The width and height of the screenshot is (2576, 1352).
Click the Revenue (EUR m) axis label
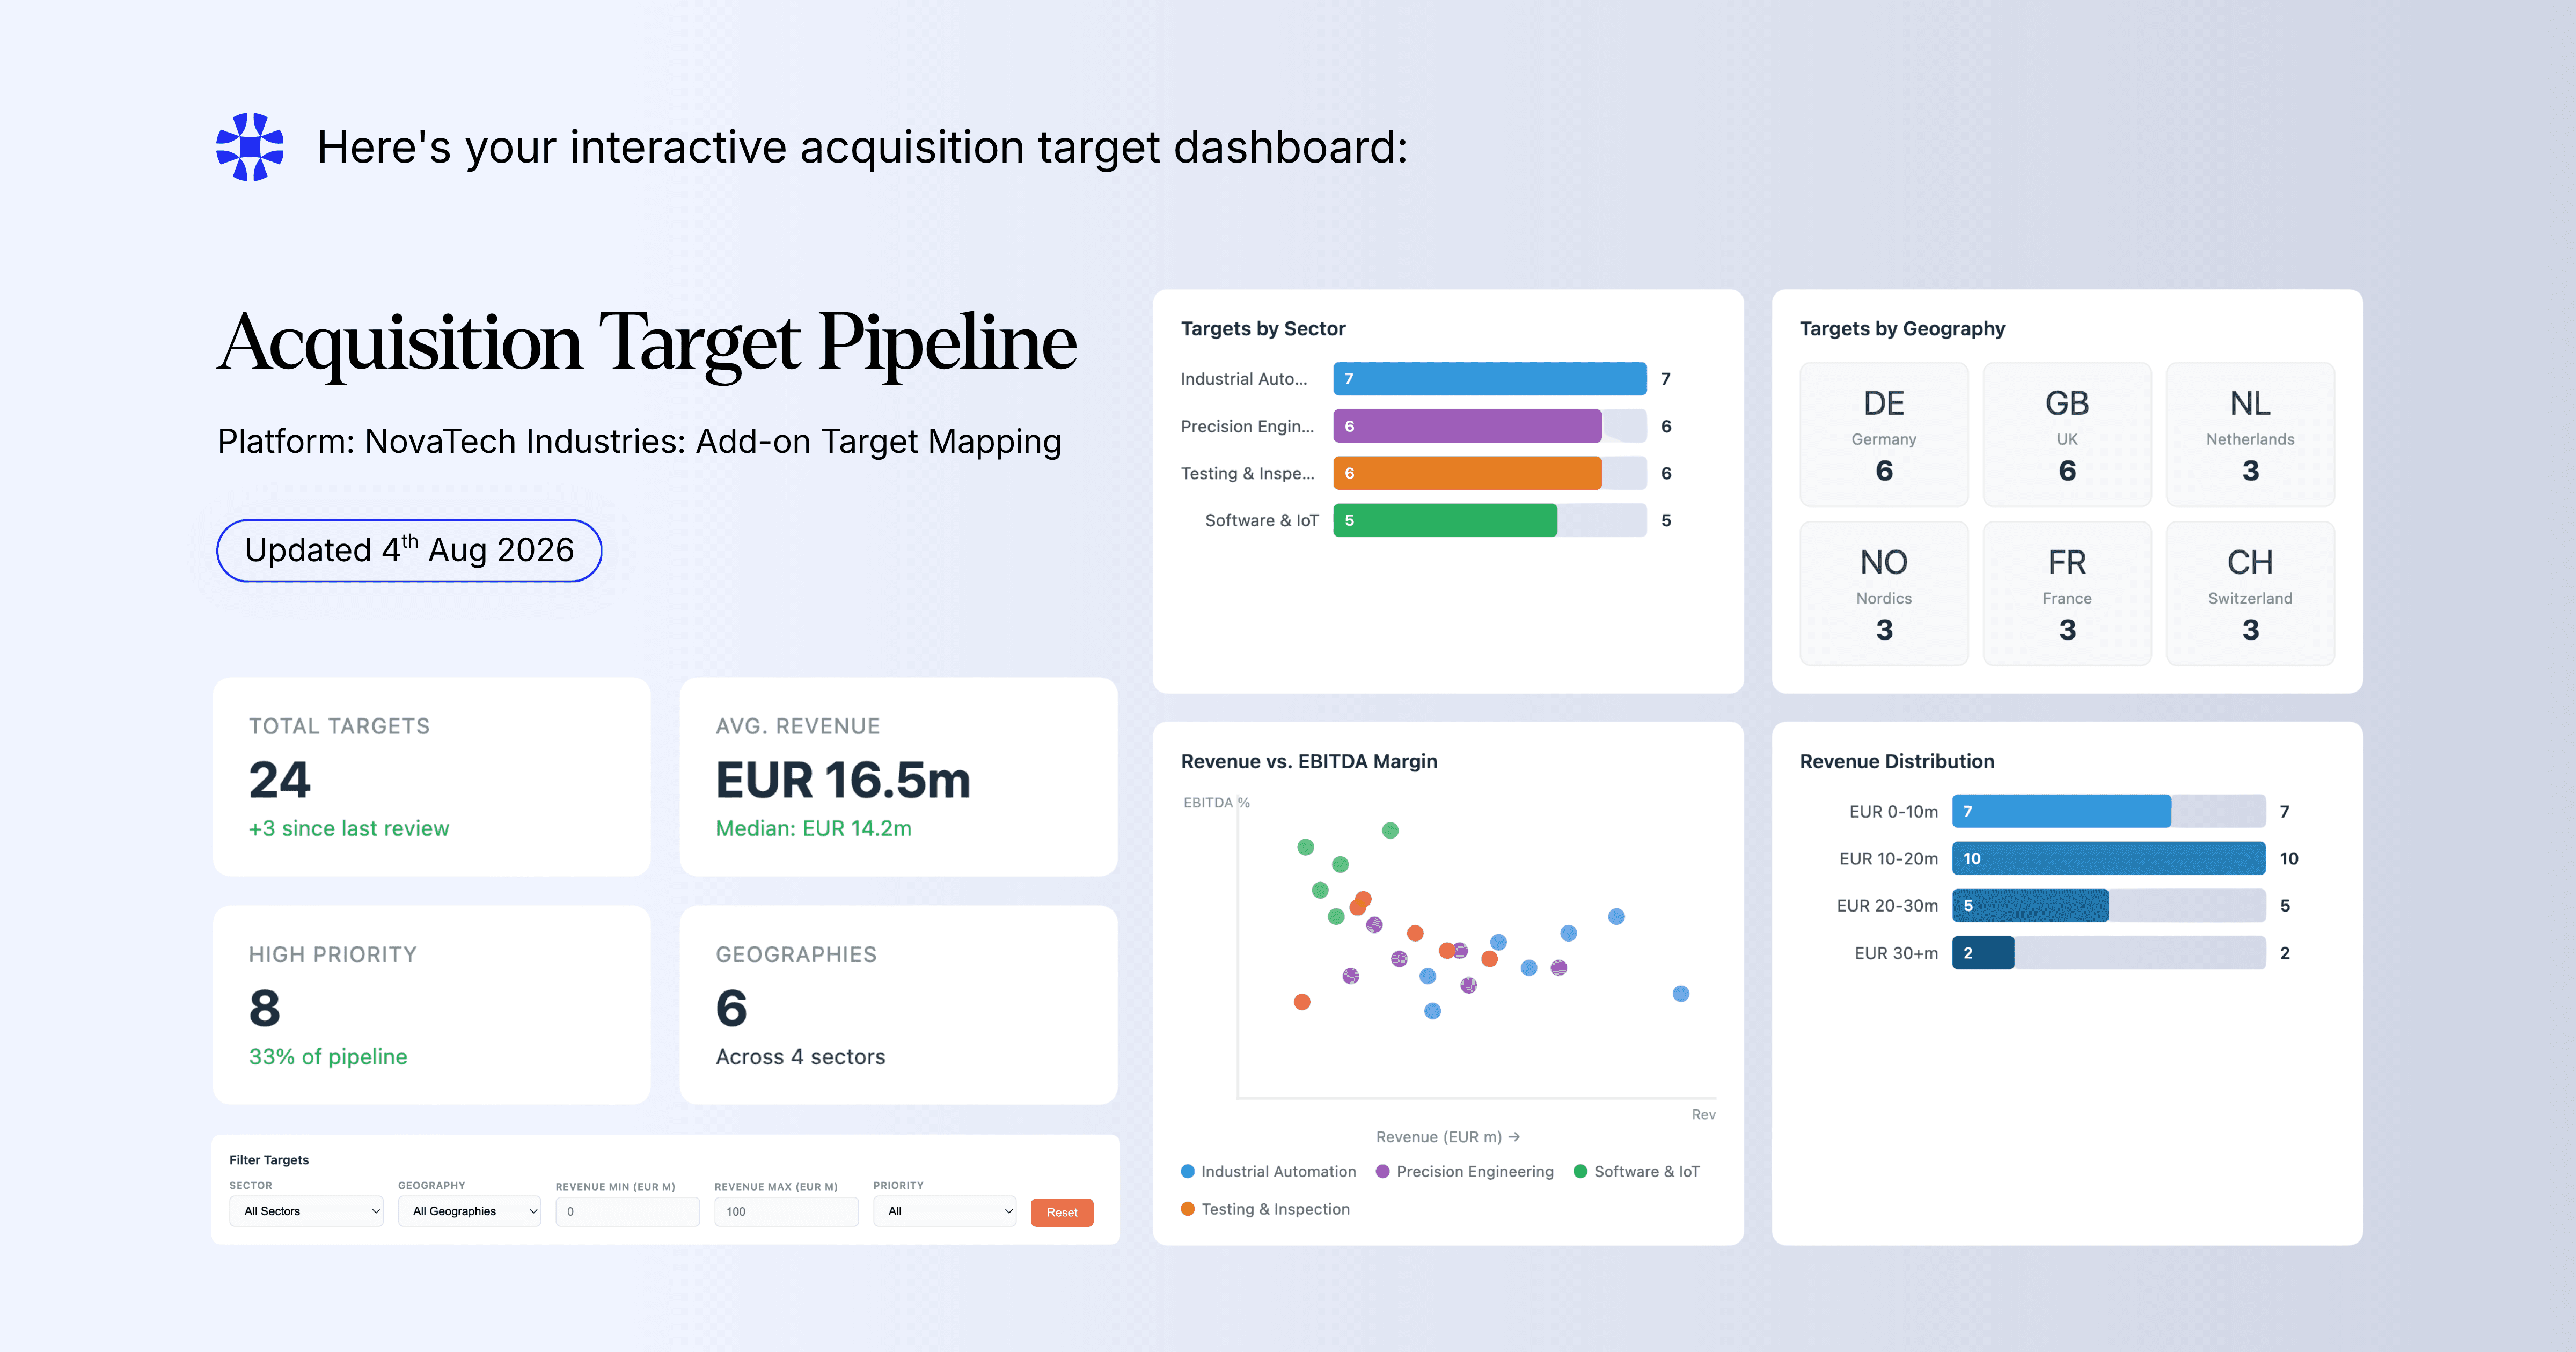[1448, 1137]
